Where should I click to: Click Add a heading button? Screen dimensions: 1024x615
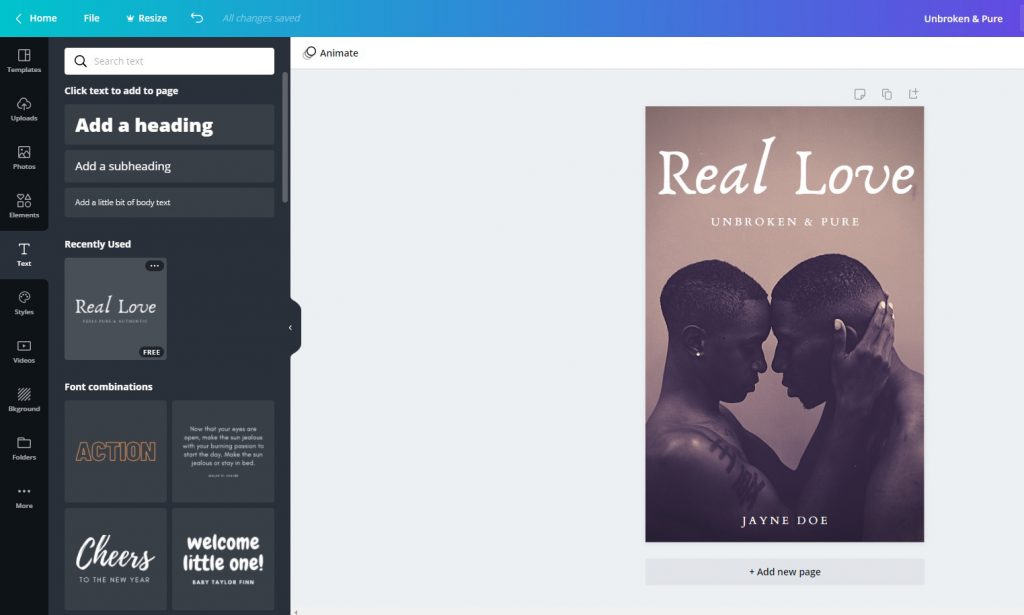169,125
